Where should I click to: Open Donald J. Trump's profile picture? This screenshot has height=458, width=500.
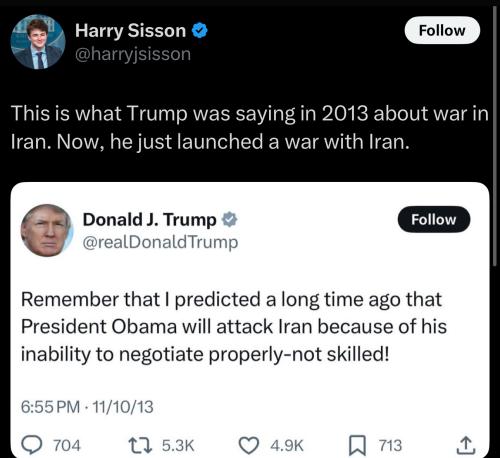[x=47, y=230]
